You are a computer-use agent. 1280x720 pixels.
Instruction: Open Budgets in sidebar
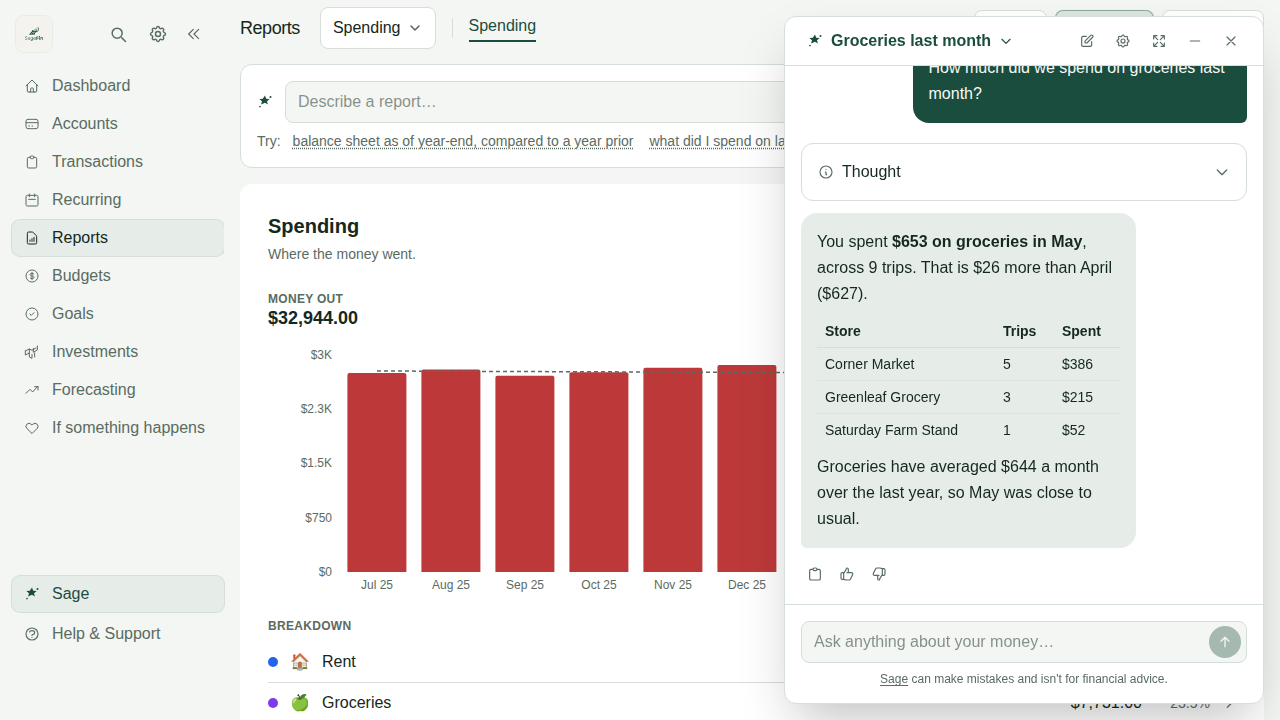(x=118, y=276)
